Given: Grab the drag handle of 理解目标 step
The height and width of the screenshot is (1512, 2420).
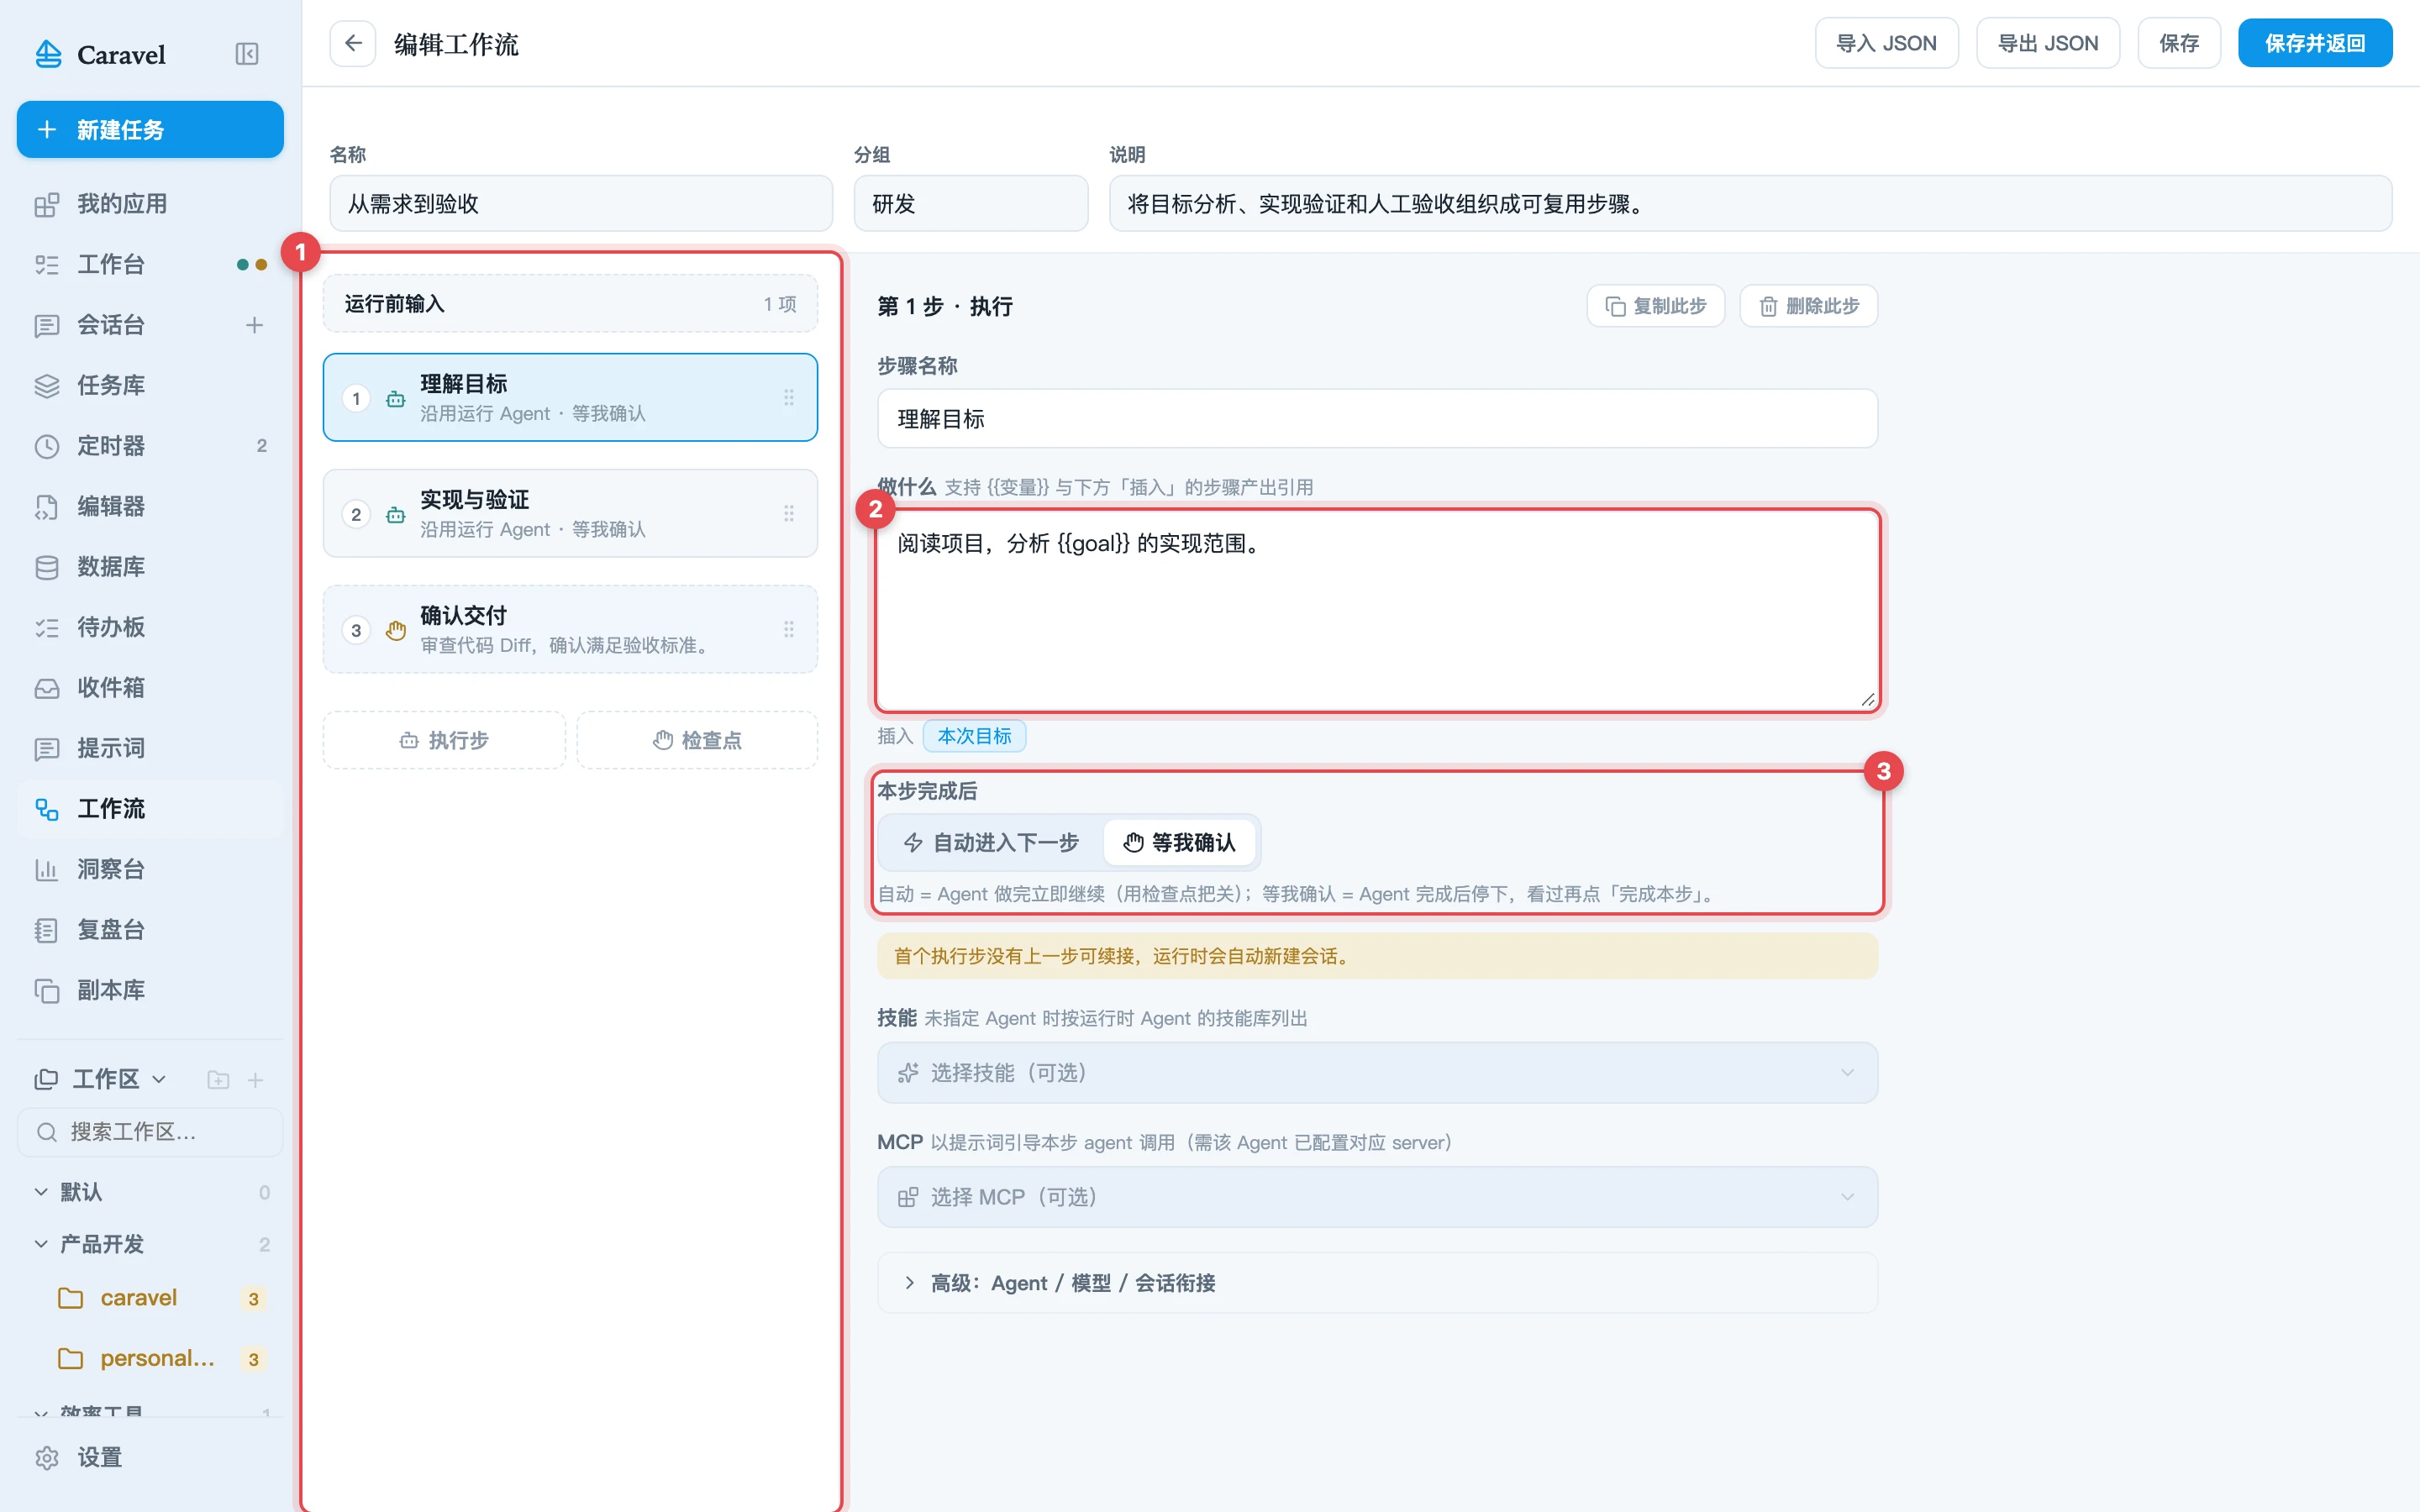Looking at the screenshot, I should (x=789, y=398).
